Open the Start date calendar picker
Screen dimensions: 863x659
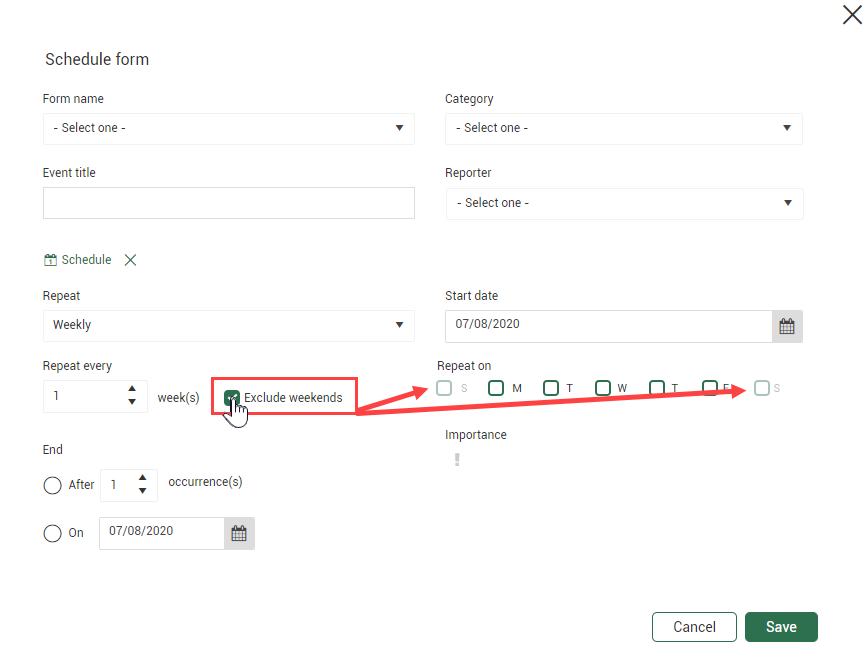tap(787, 326)
